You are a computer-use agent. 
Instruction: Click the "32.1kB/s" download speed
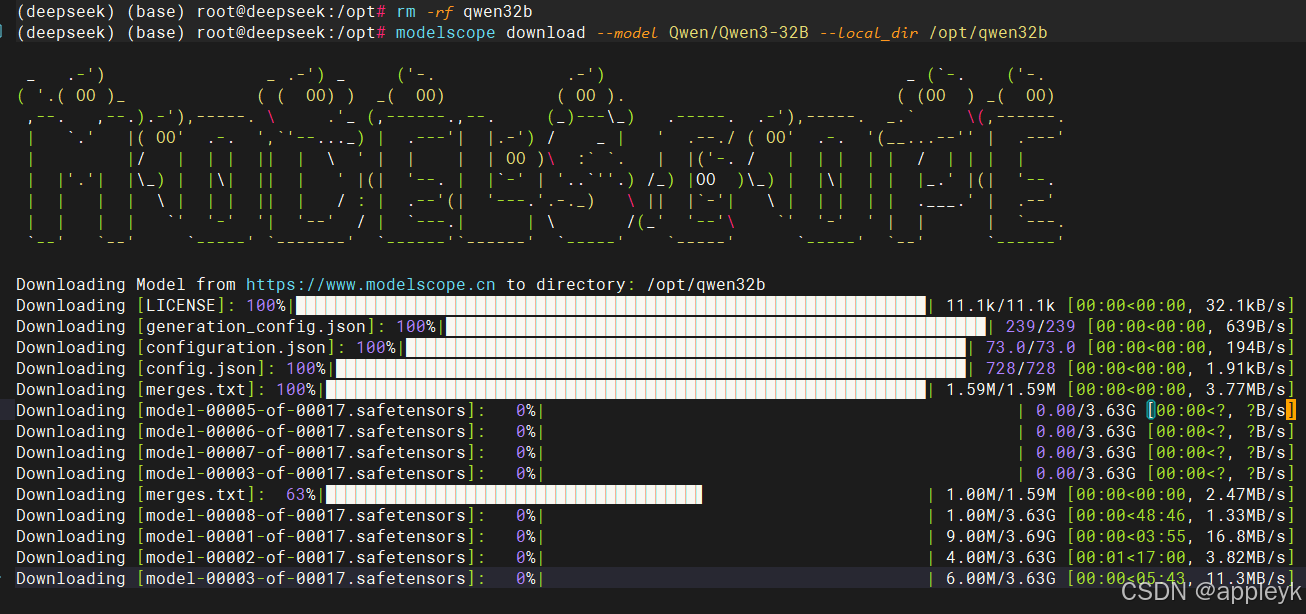pyautogui.click(x=1246, y=306)
